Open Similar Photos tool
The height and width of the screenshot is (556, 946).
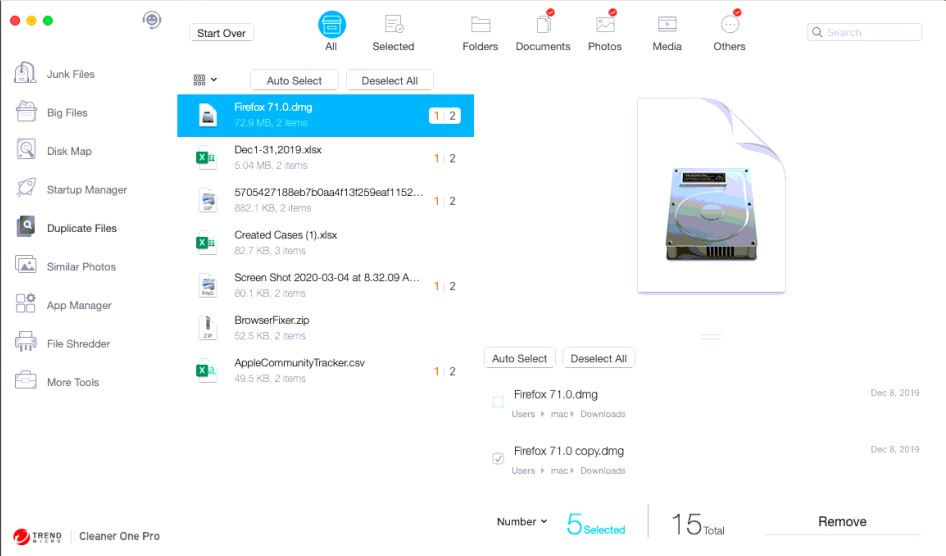66,267
